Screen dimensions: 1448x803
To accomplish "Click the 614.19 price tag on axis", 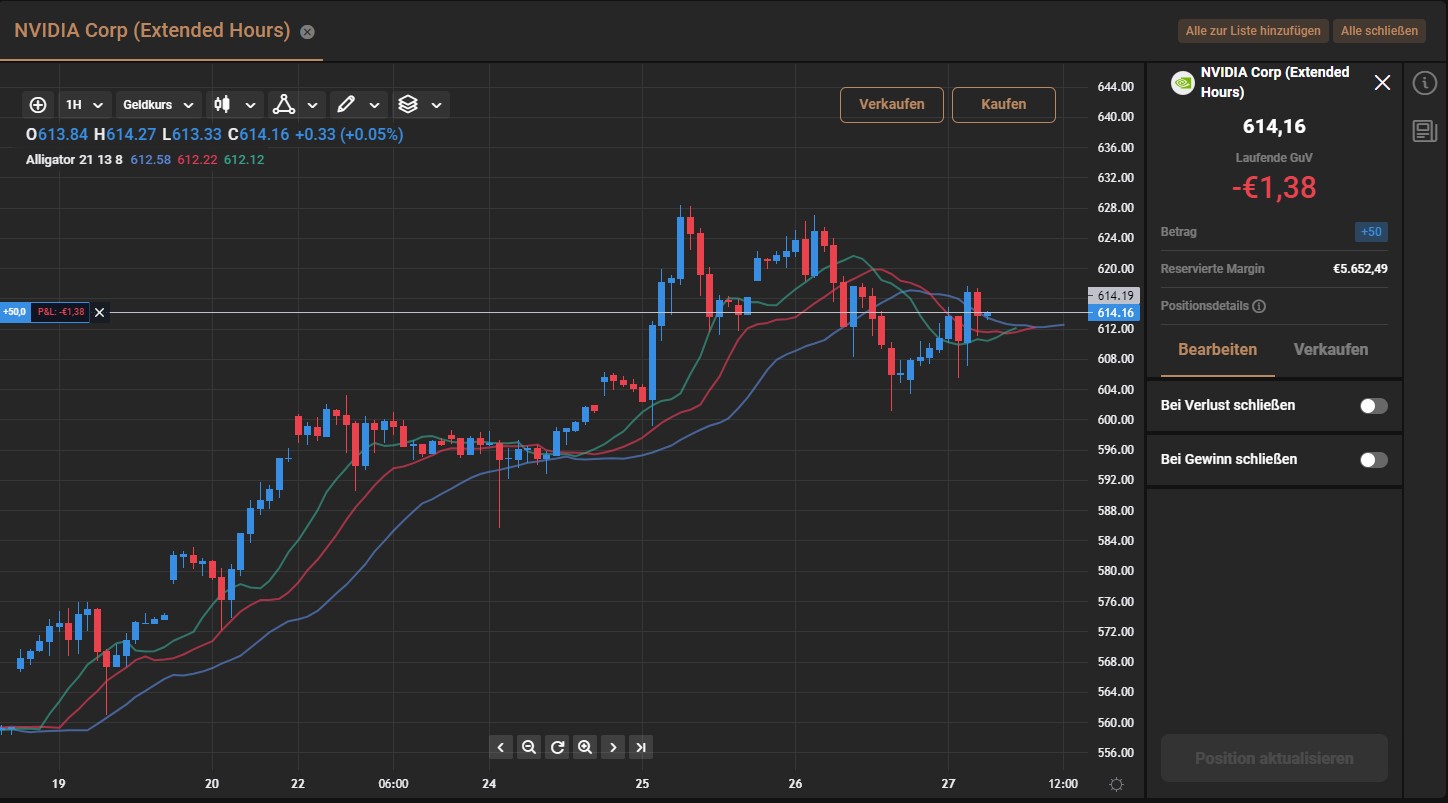I will [1113, 296].
